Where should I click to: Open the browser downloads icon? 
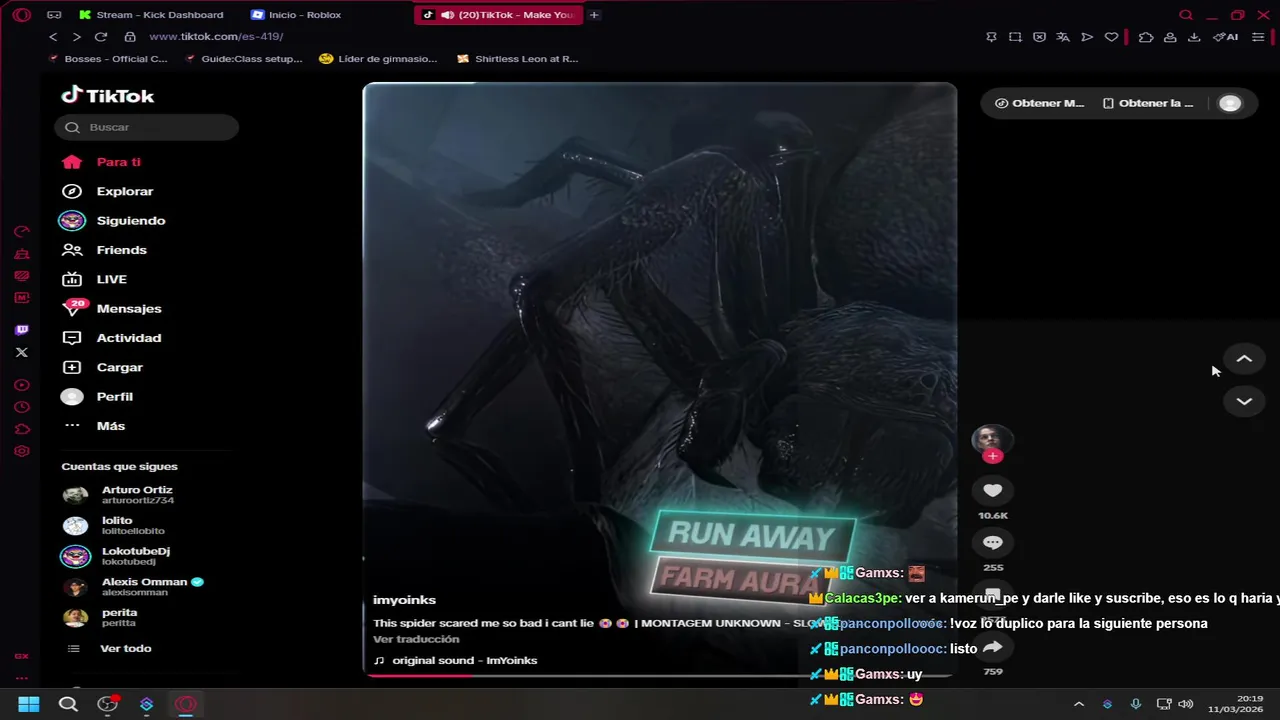(x=1194, y=37)
